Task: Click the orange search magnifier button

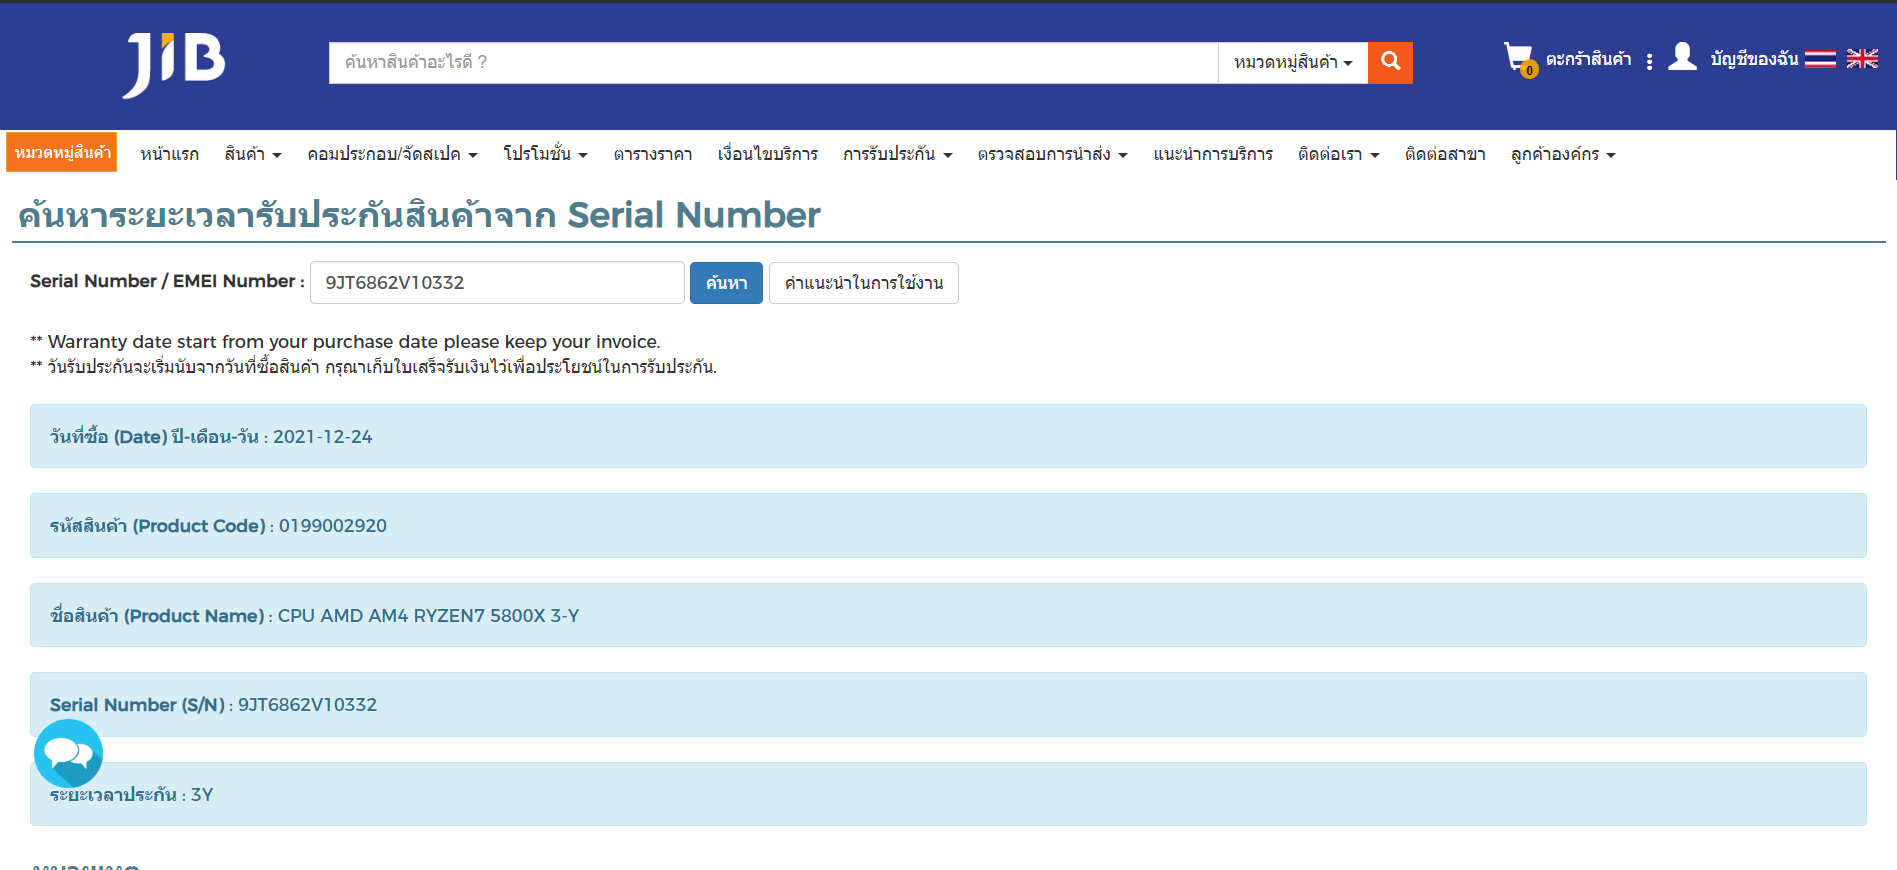Action: [1390, 62]
